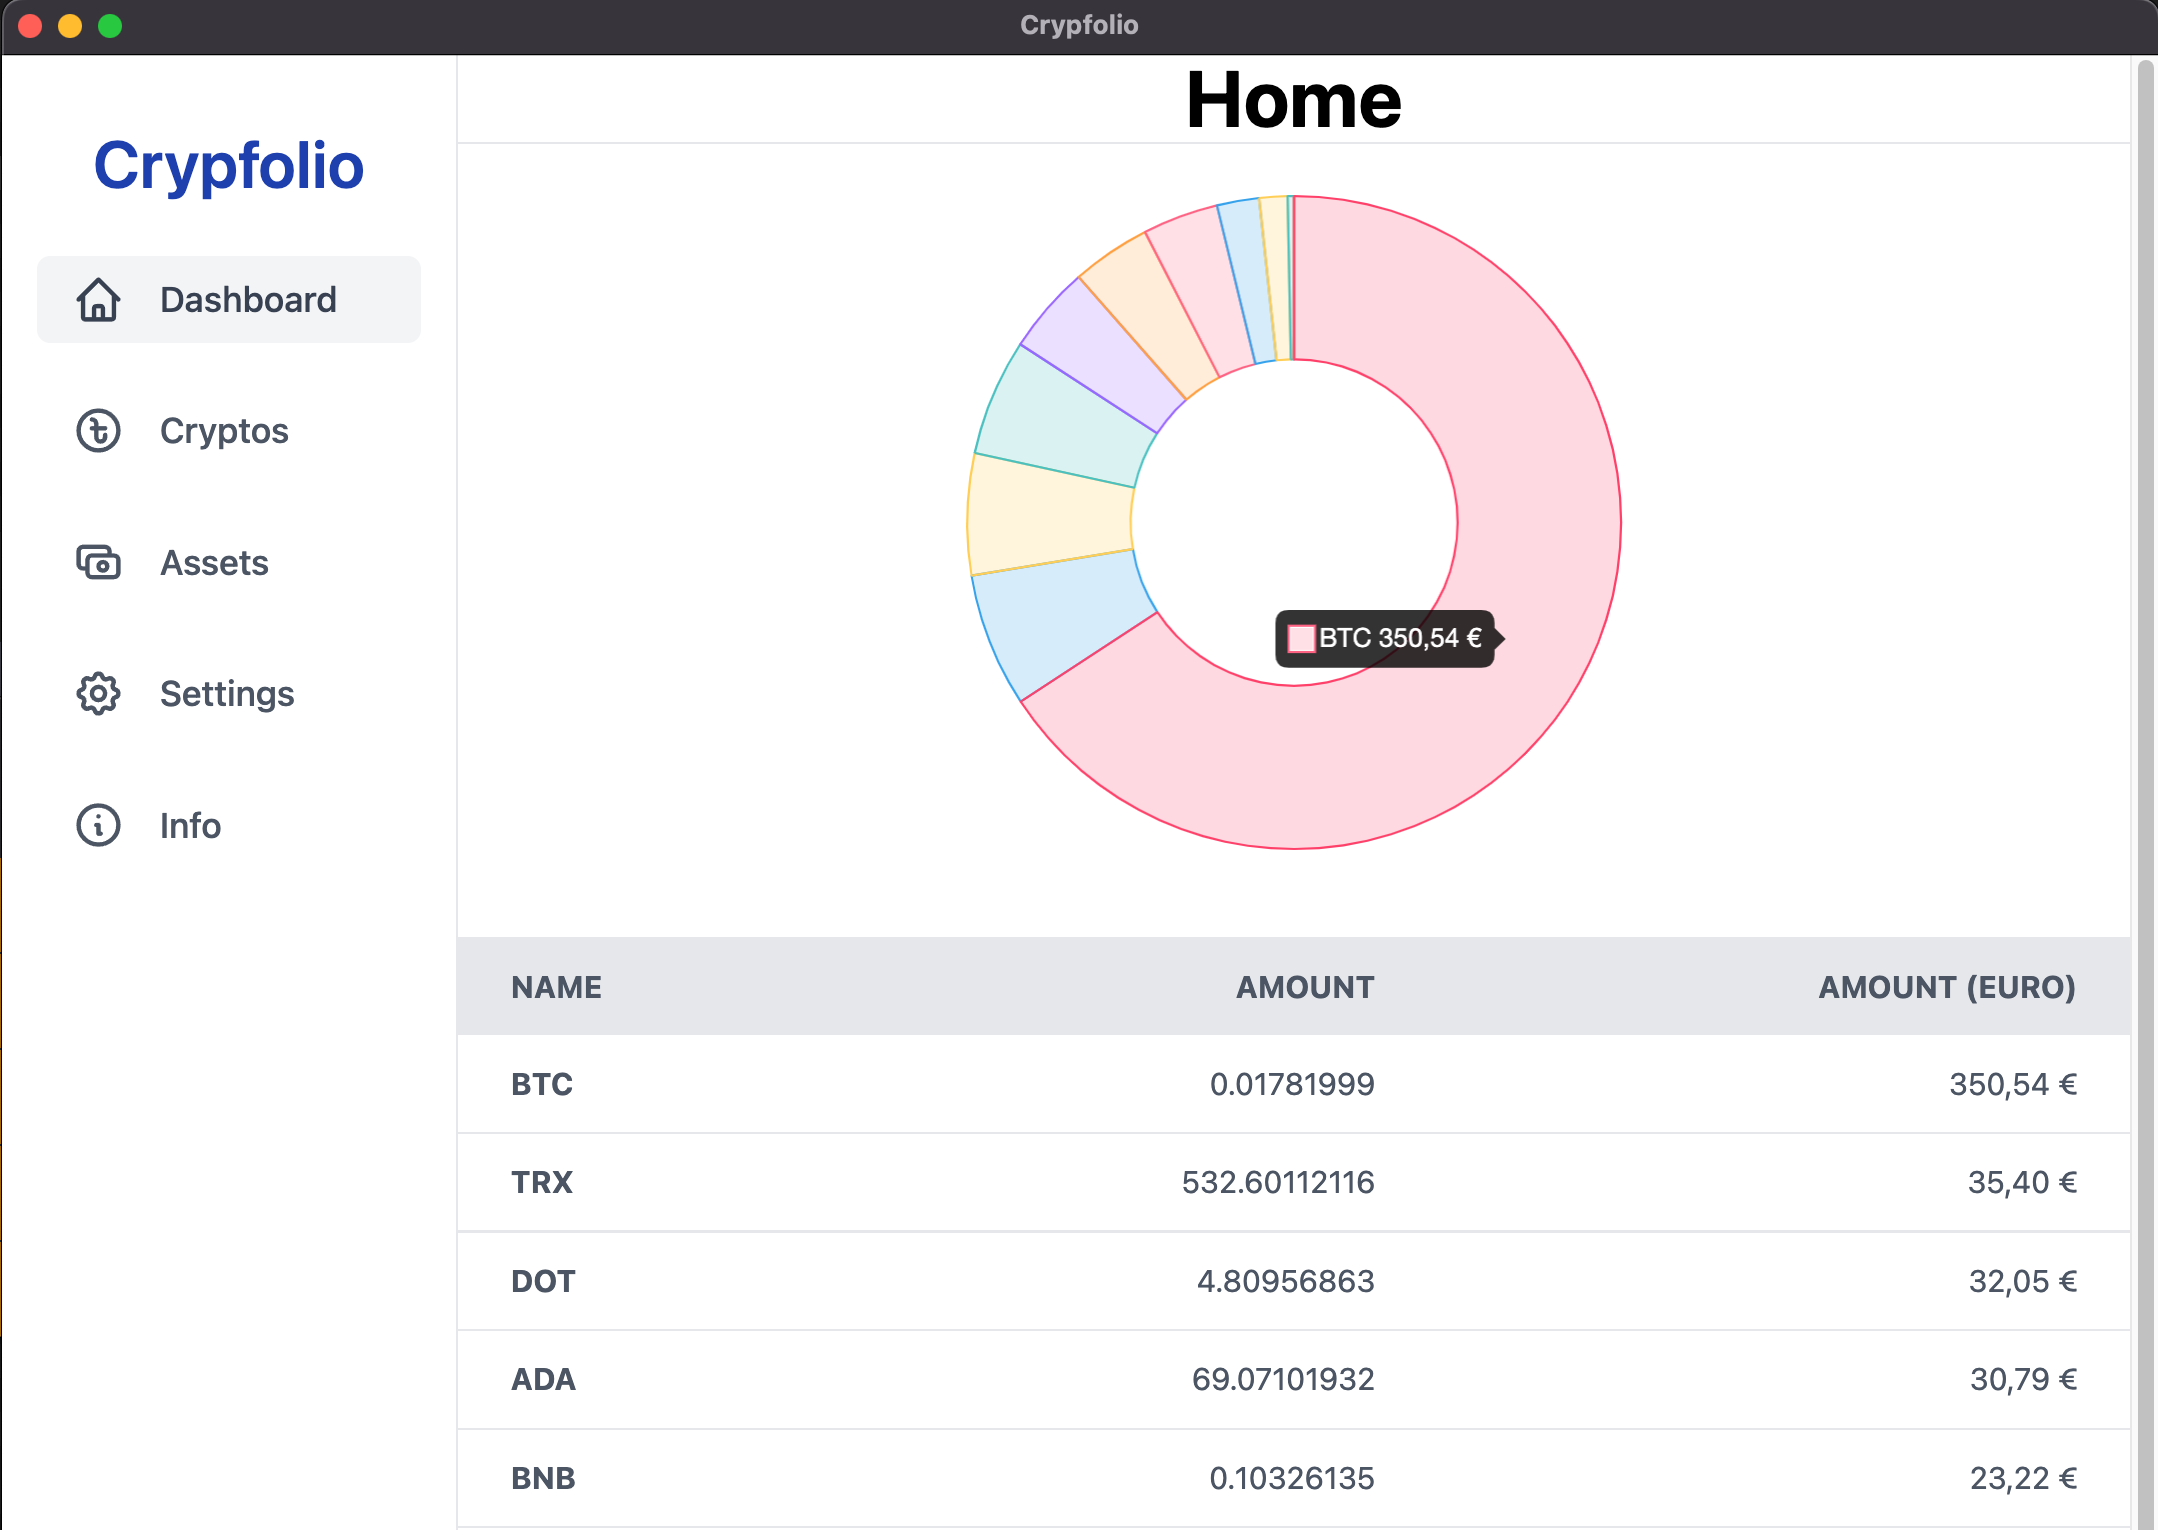Click the Cryptos coin icon

98,431
